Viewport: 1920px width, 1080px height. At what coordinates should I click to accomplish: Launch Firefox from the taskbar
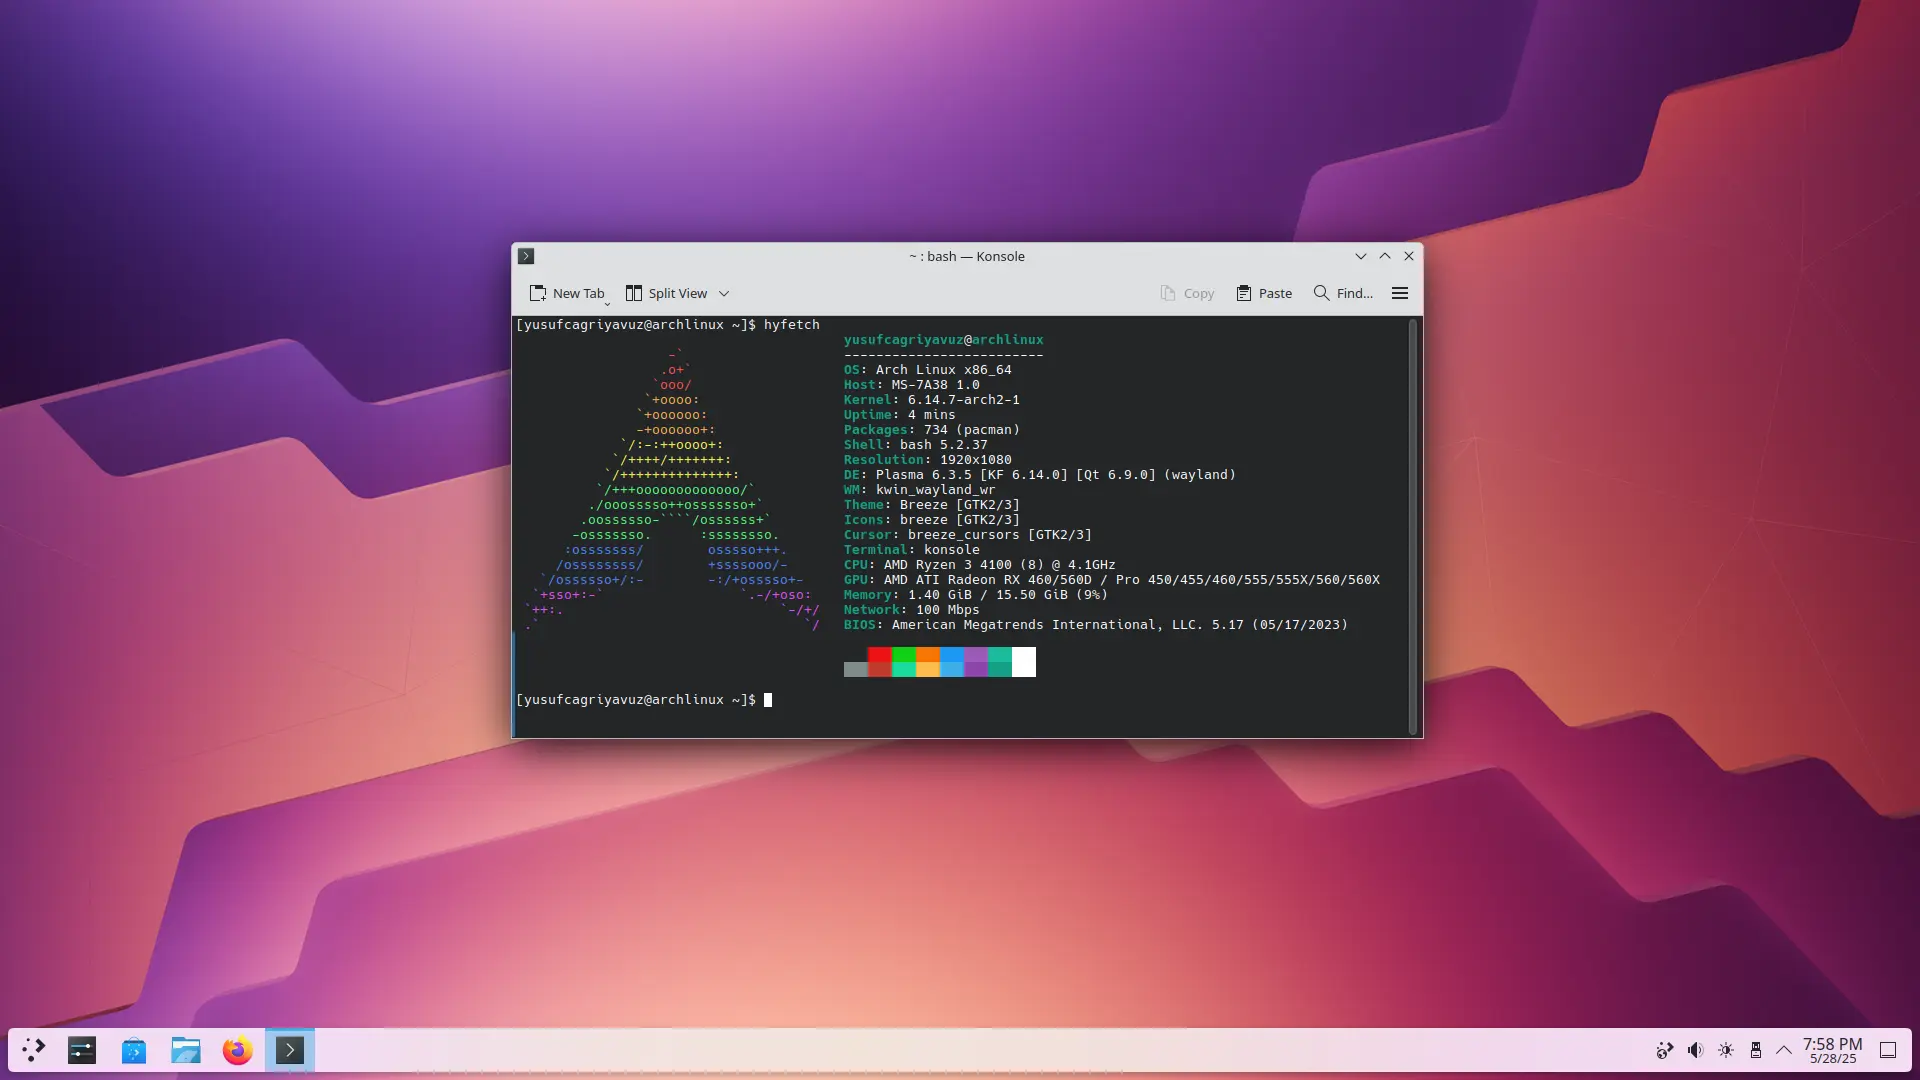tap(238, 1050)
